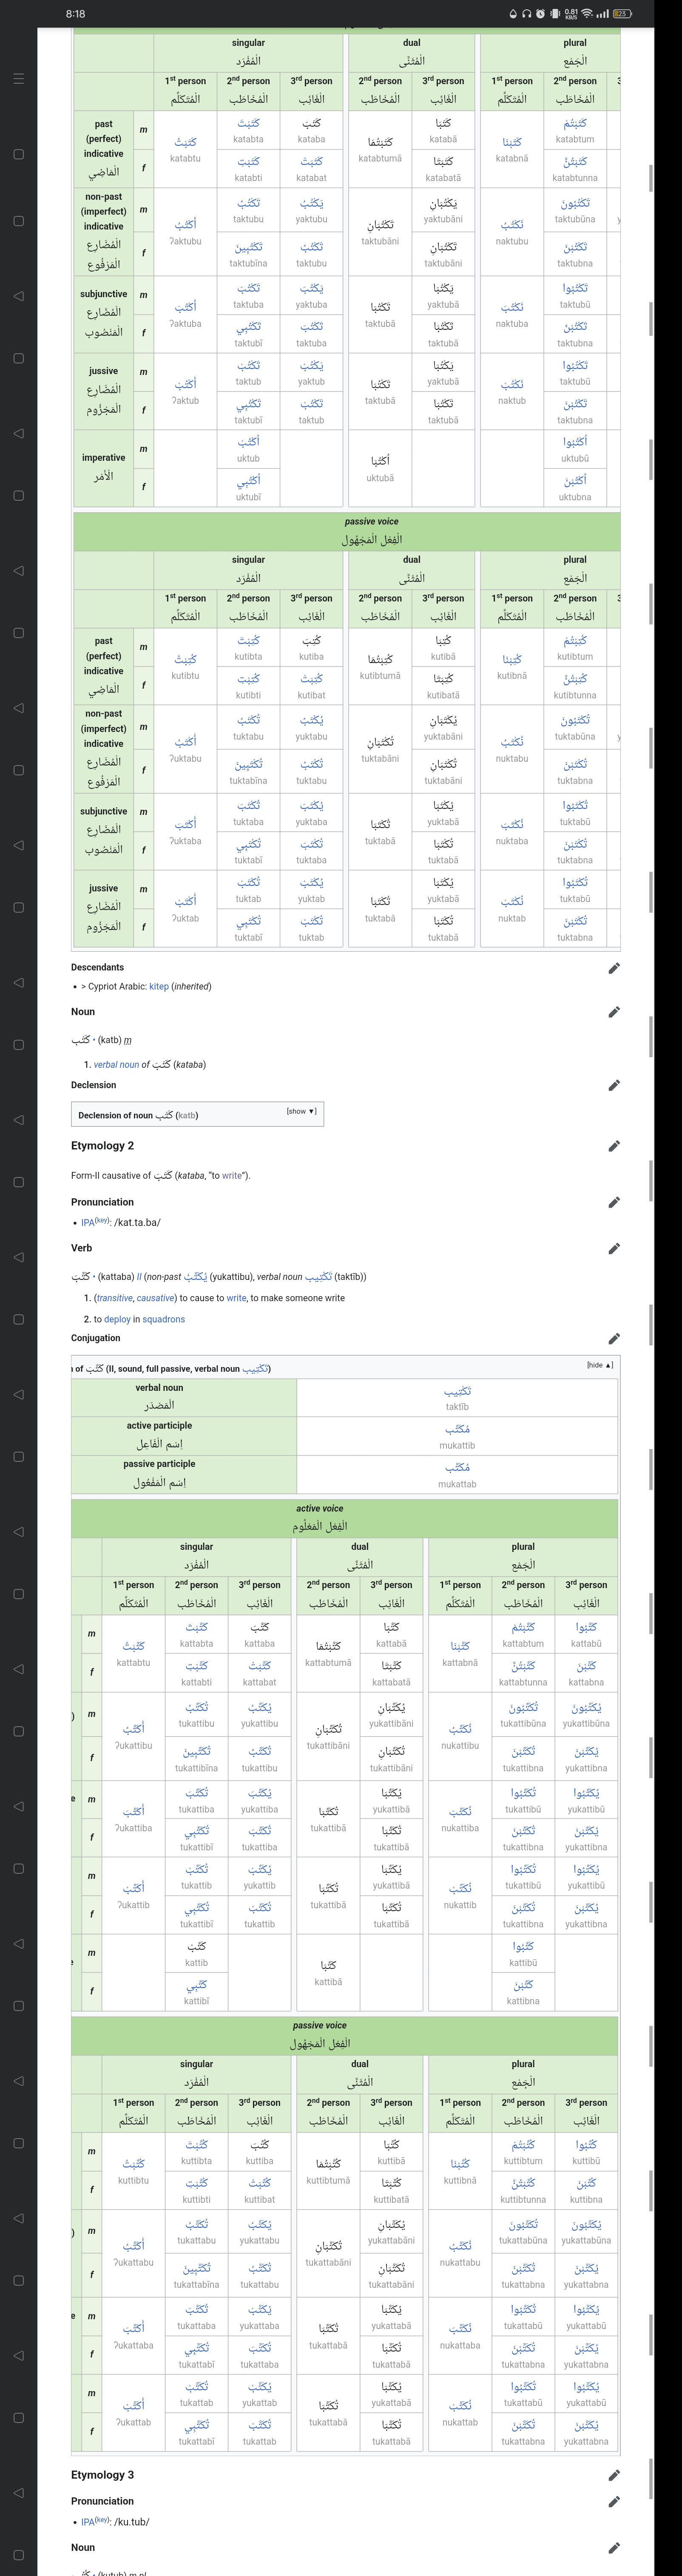
Task: Select the 'Descendants' heading text
Action: 97,968
